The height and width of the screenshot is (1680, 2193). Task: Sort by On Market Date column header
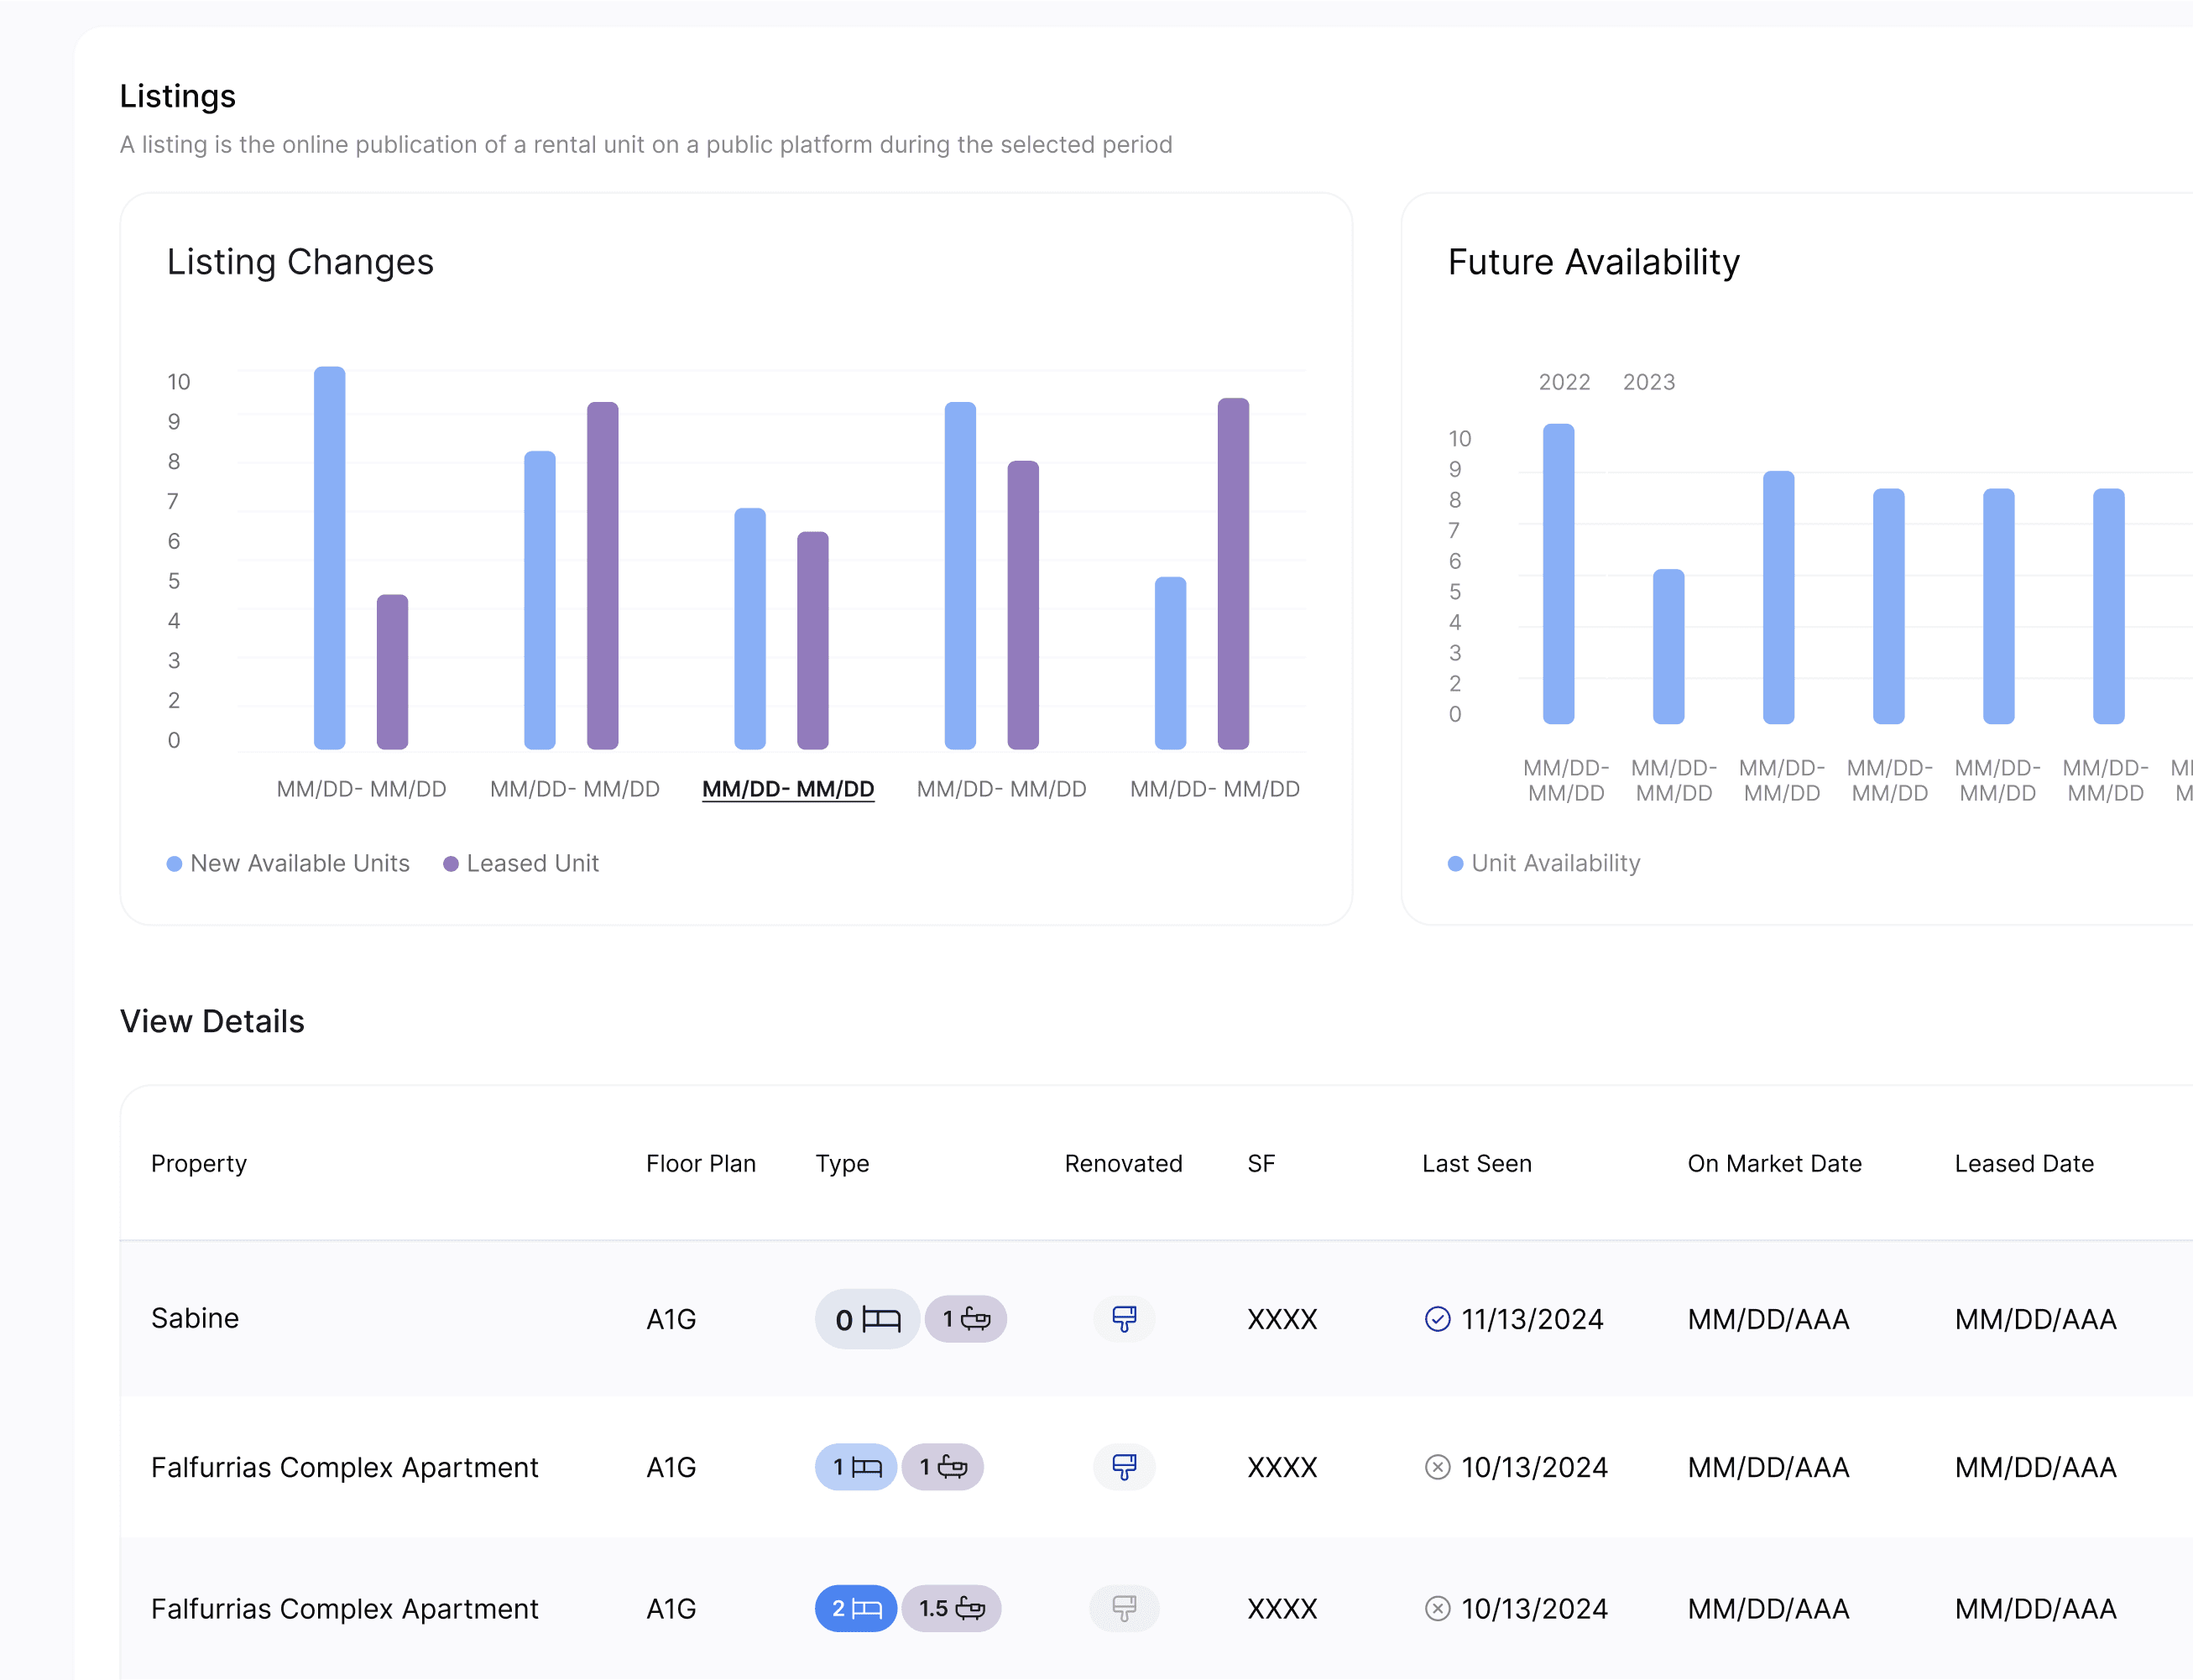(1775, 1163)
